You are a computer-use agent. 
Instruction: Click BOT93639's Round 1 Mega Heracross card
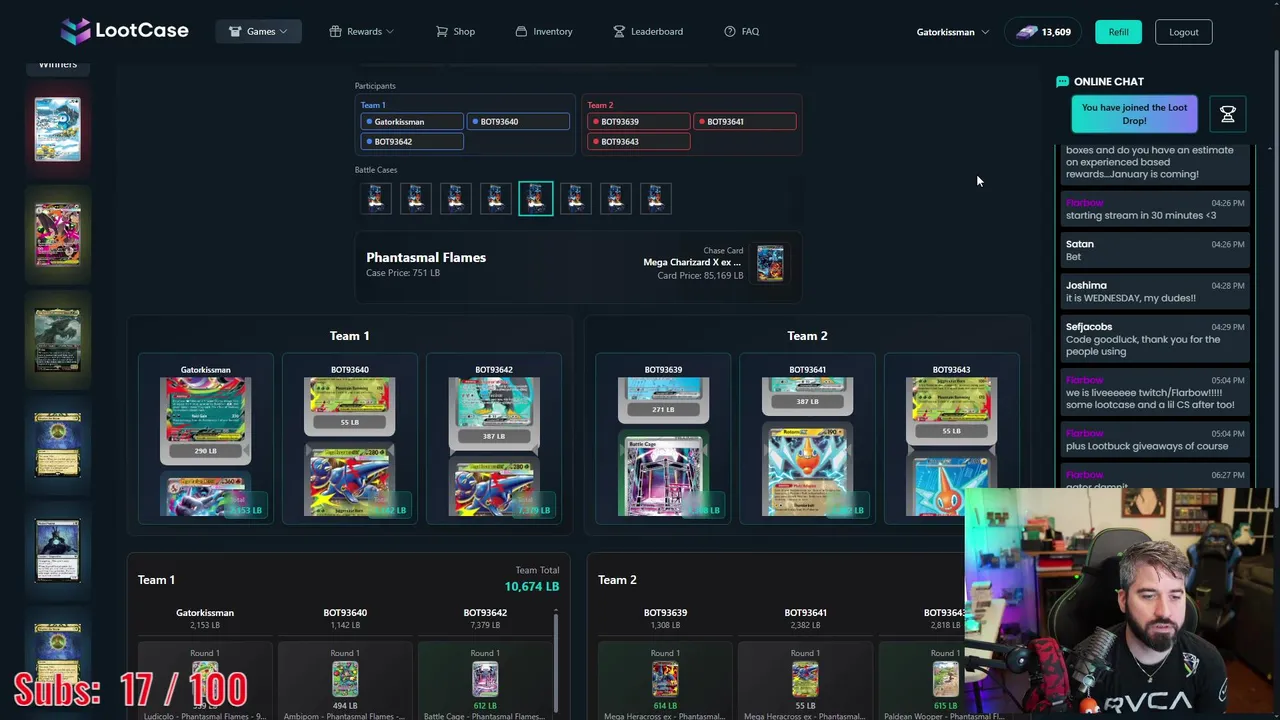[x=665, y=680]
